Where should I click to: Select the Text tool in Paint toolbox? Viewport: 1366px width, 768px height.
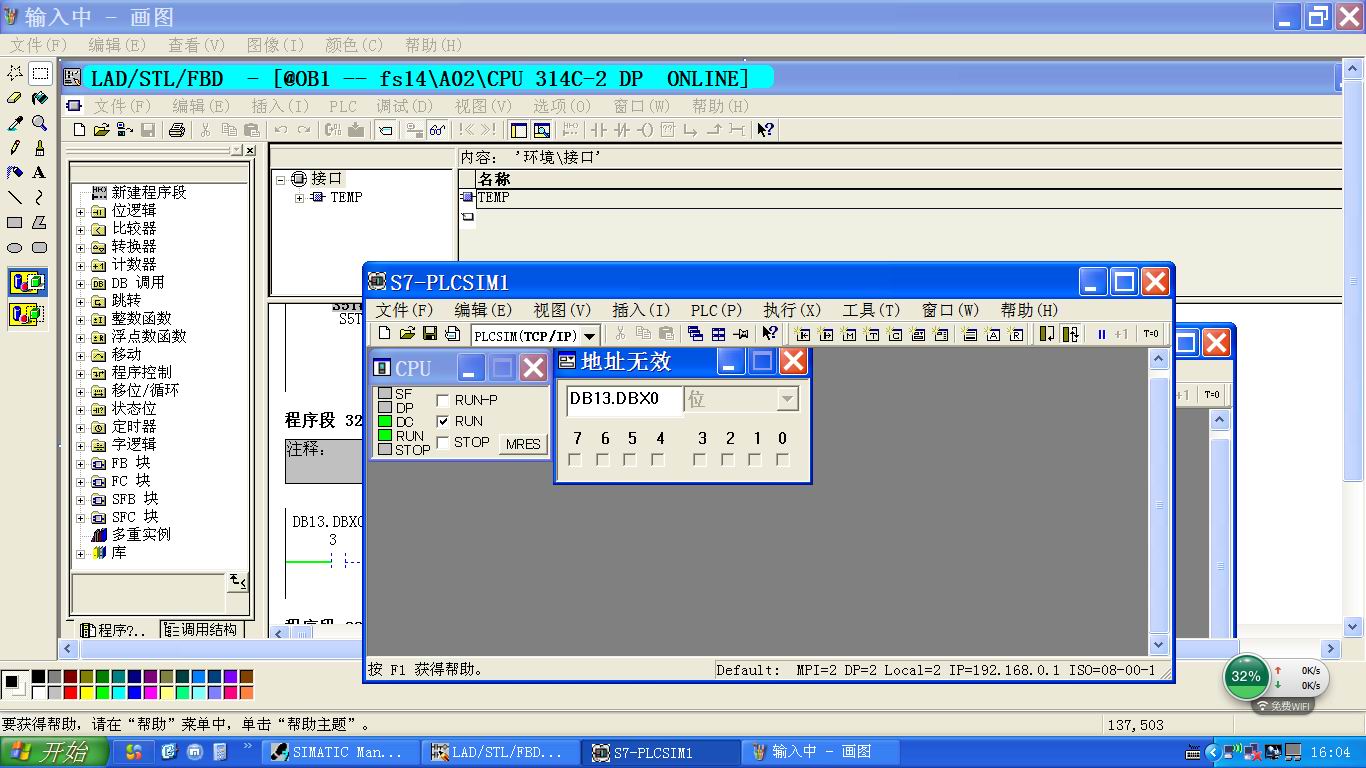click(x=39, y=172)
